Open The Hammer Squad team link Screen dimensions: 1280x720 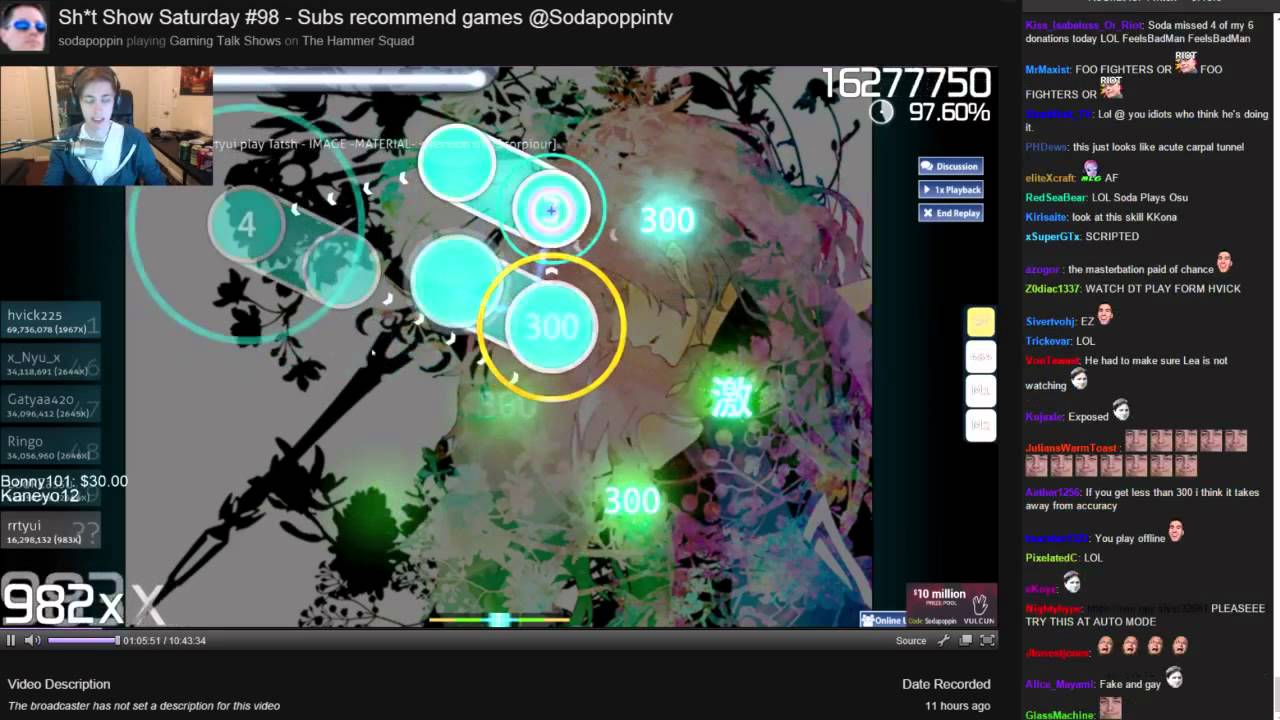tap(358, 41)
